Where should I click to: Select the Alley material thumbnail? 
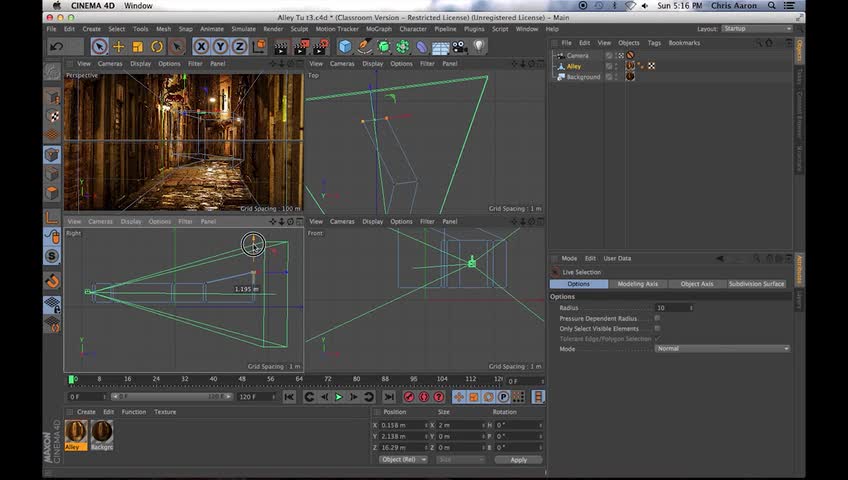point(76,431)
